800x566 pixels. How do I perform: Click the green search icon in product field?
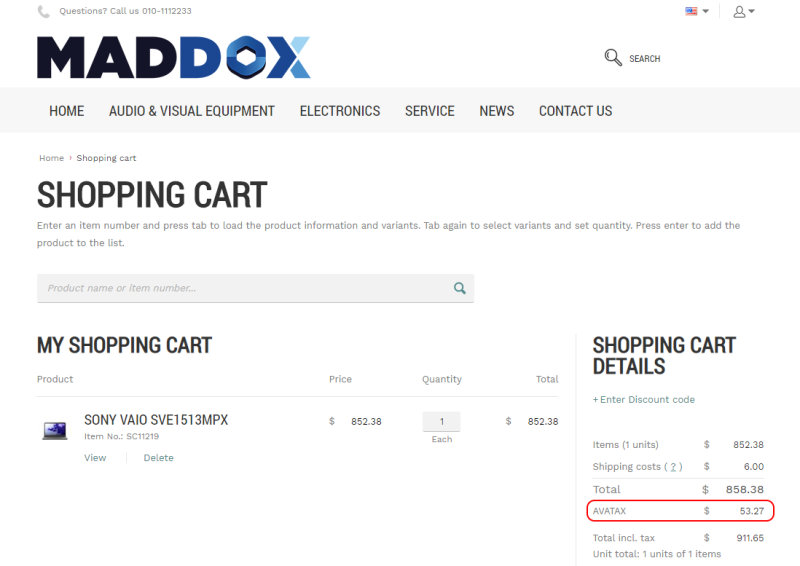pyautogui.click(x=459, y=288)
